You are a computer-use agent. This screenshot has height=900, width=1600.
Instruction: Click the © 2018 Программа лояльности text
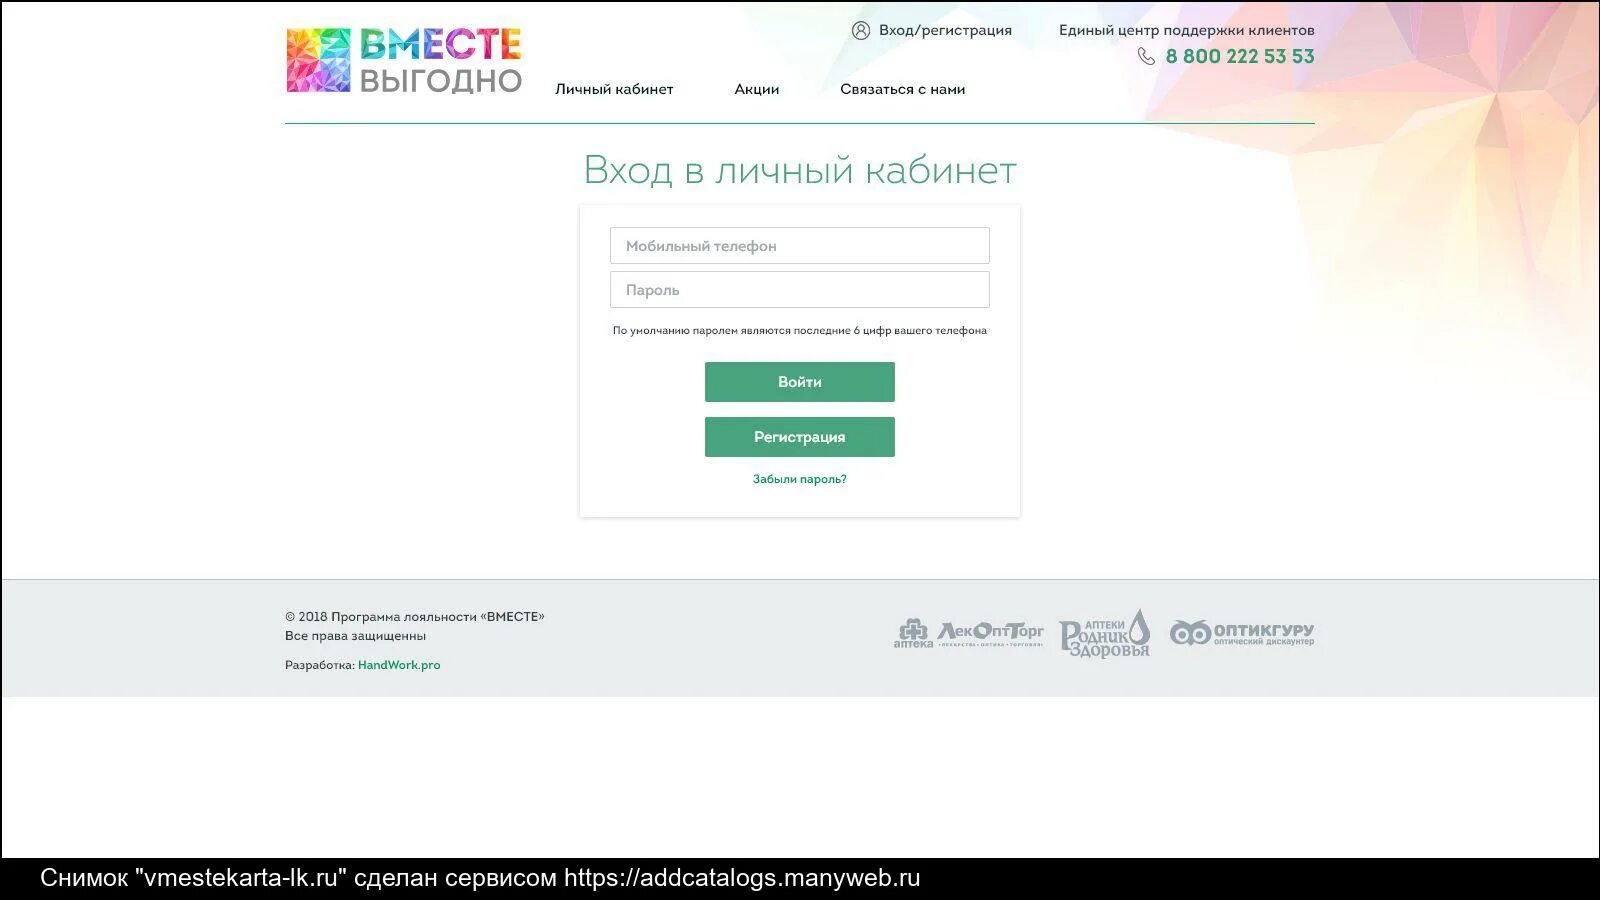coord(415,617)
